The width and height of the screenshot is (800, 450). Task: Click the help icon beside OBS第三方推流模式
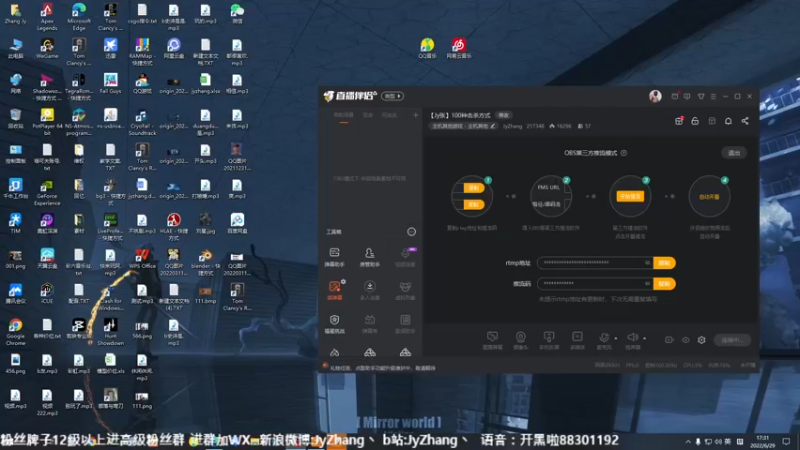pos(623,153)
